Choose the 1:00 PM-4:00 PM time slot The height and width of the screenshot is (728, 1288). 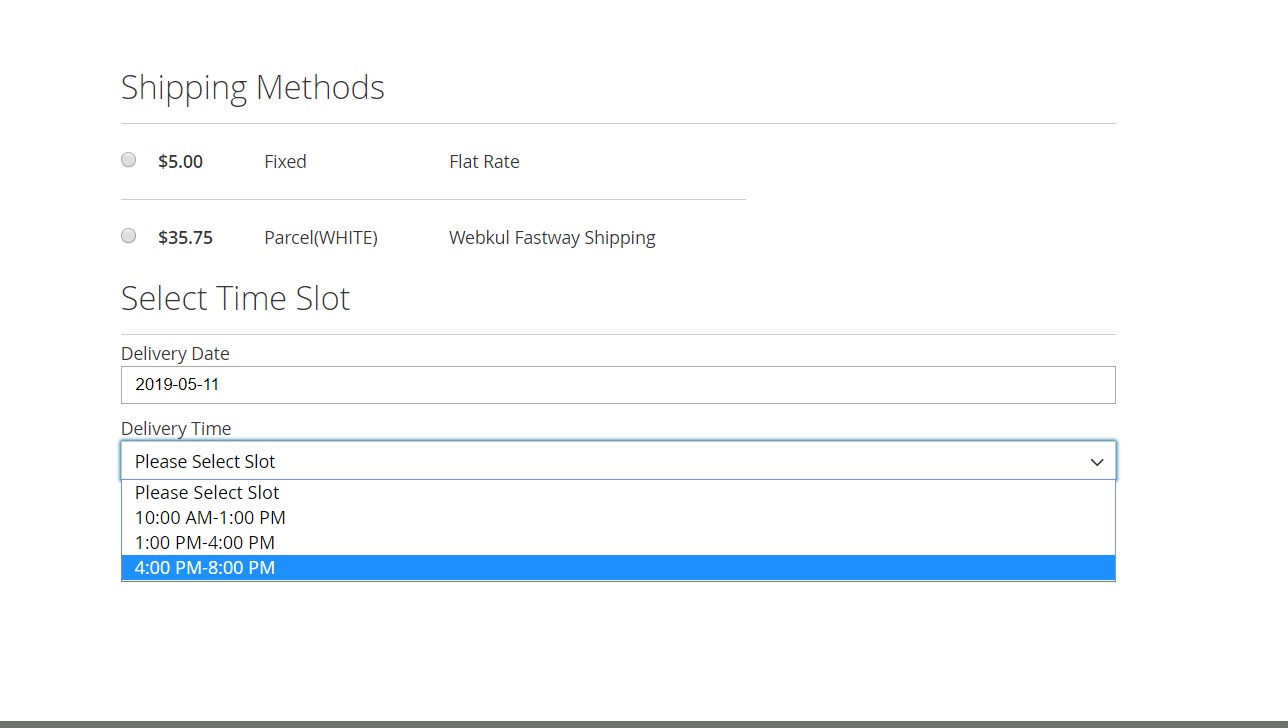(205, 543)
